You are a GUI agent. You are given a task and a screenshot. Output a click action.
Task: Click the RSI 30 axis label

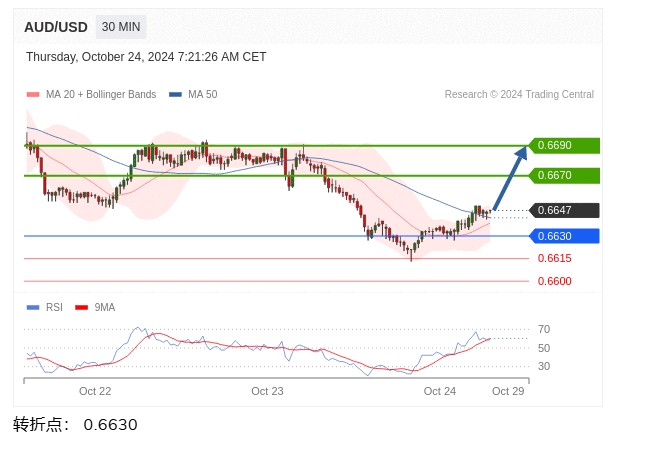coord(544,366)
